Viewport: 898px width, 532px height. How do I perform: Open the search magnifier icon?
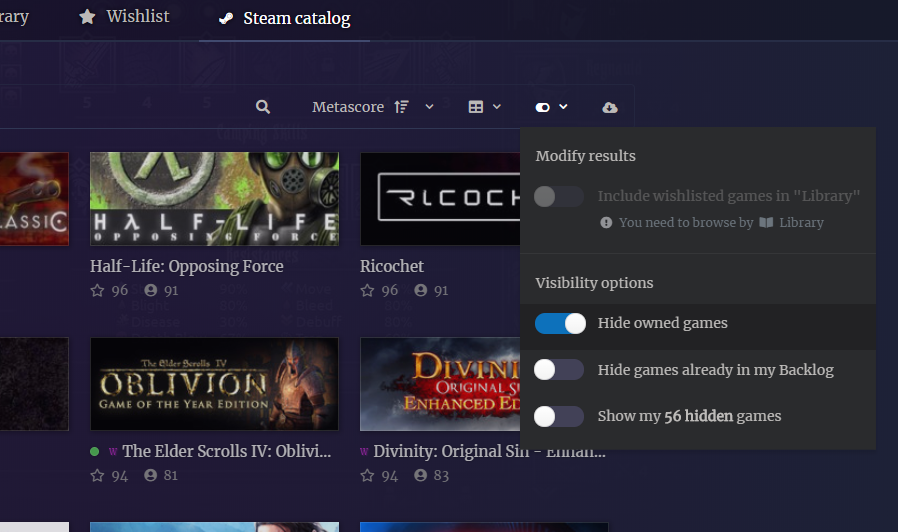tap(263, 107)
